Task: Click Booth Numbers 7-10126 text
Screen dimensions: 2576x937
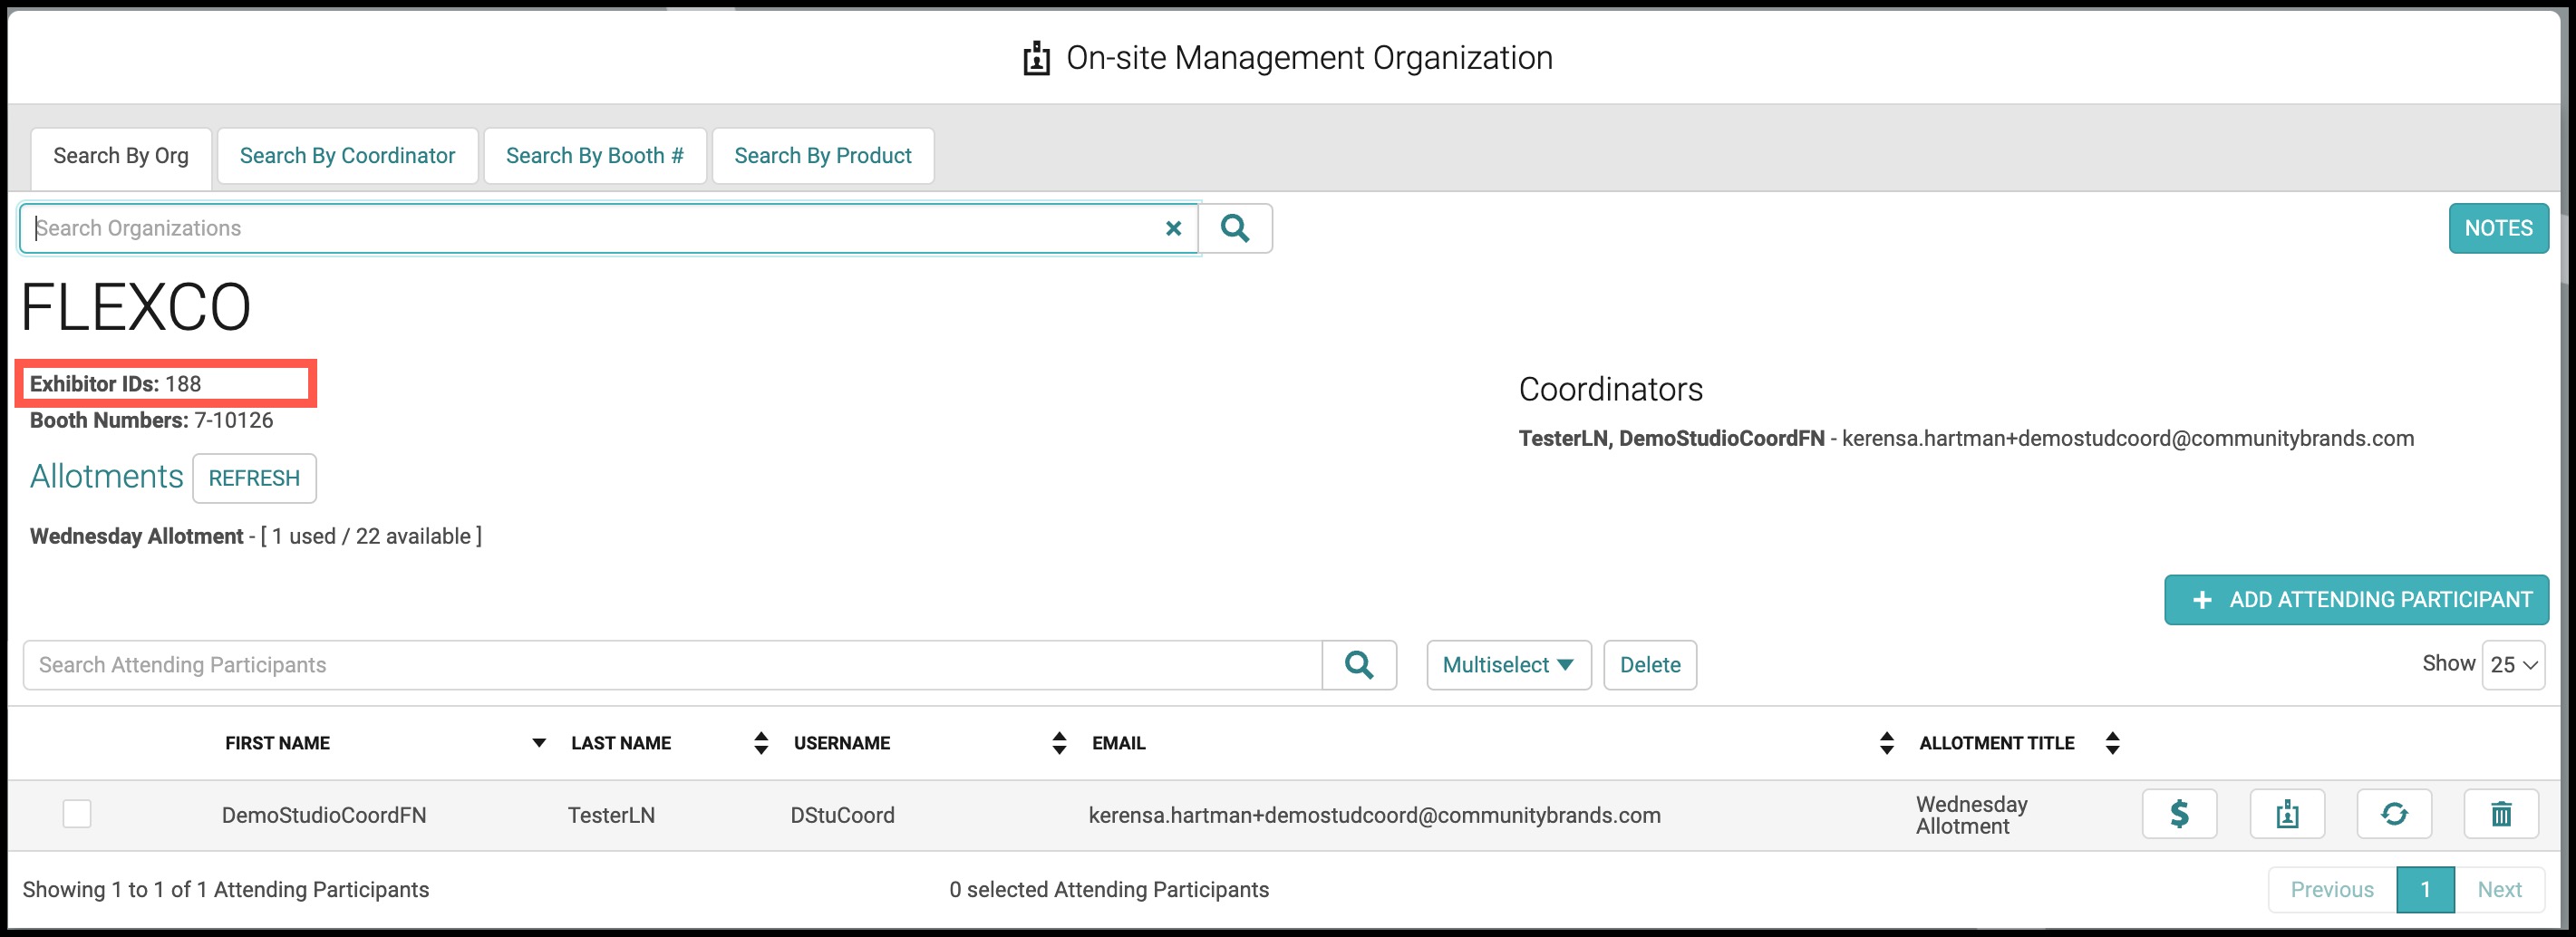Action: click(151, 420)
